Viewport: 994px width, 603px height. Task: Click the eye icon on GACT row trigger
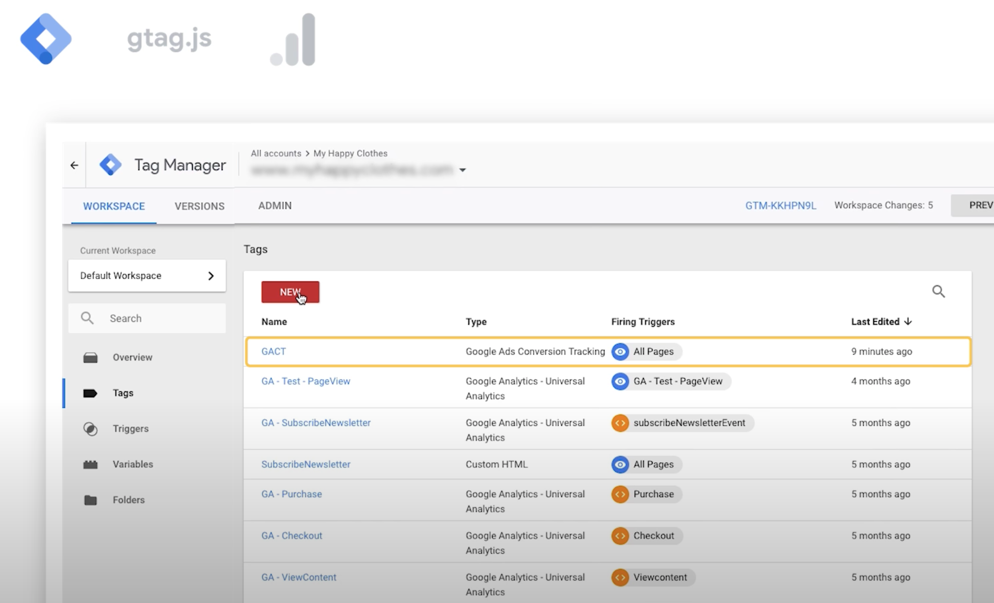(620, 351)
